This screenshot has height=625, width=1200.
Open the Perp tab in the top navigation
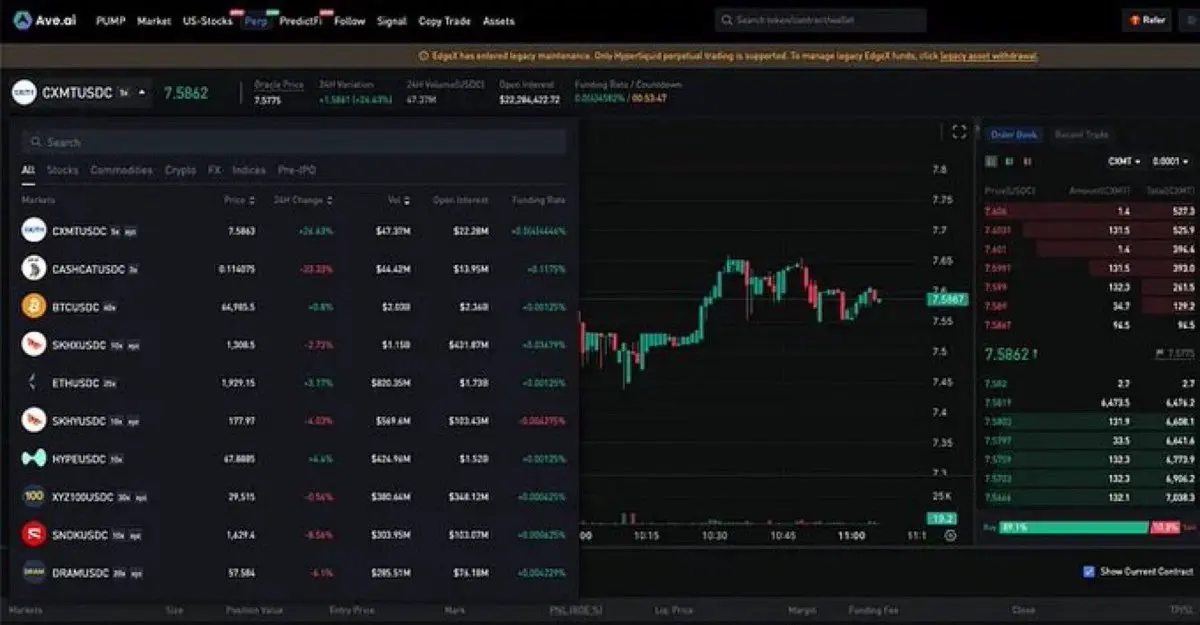256,21
